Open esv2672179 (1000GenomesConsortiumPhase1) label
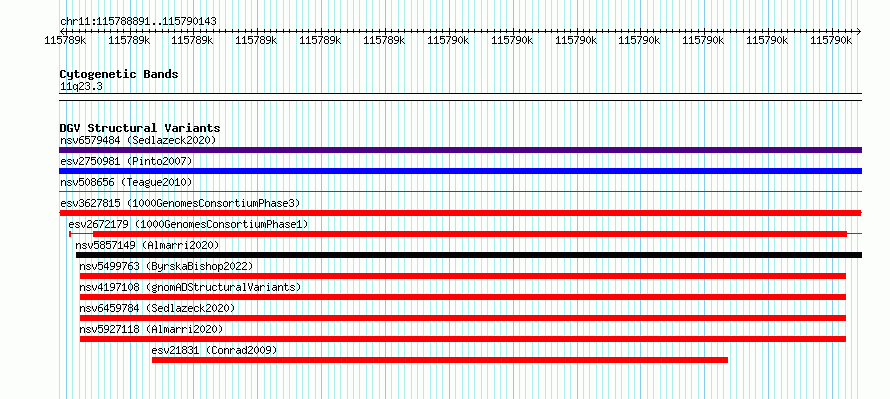This screenshot has width=890, height=399. 188,224
